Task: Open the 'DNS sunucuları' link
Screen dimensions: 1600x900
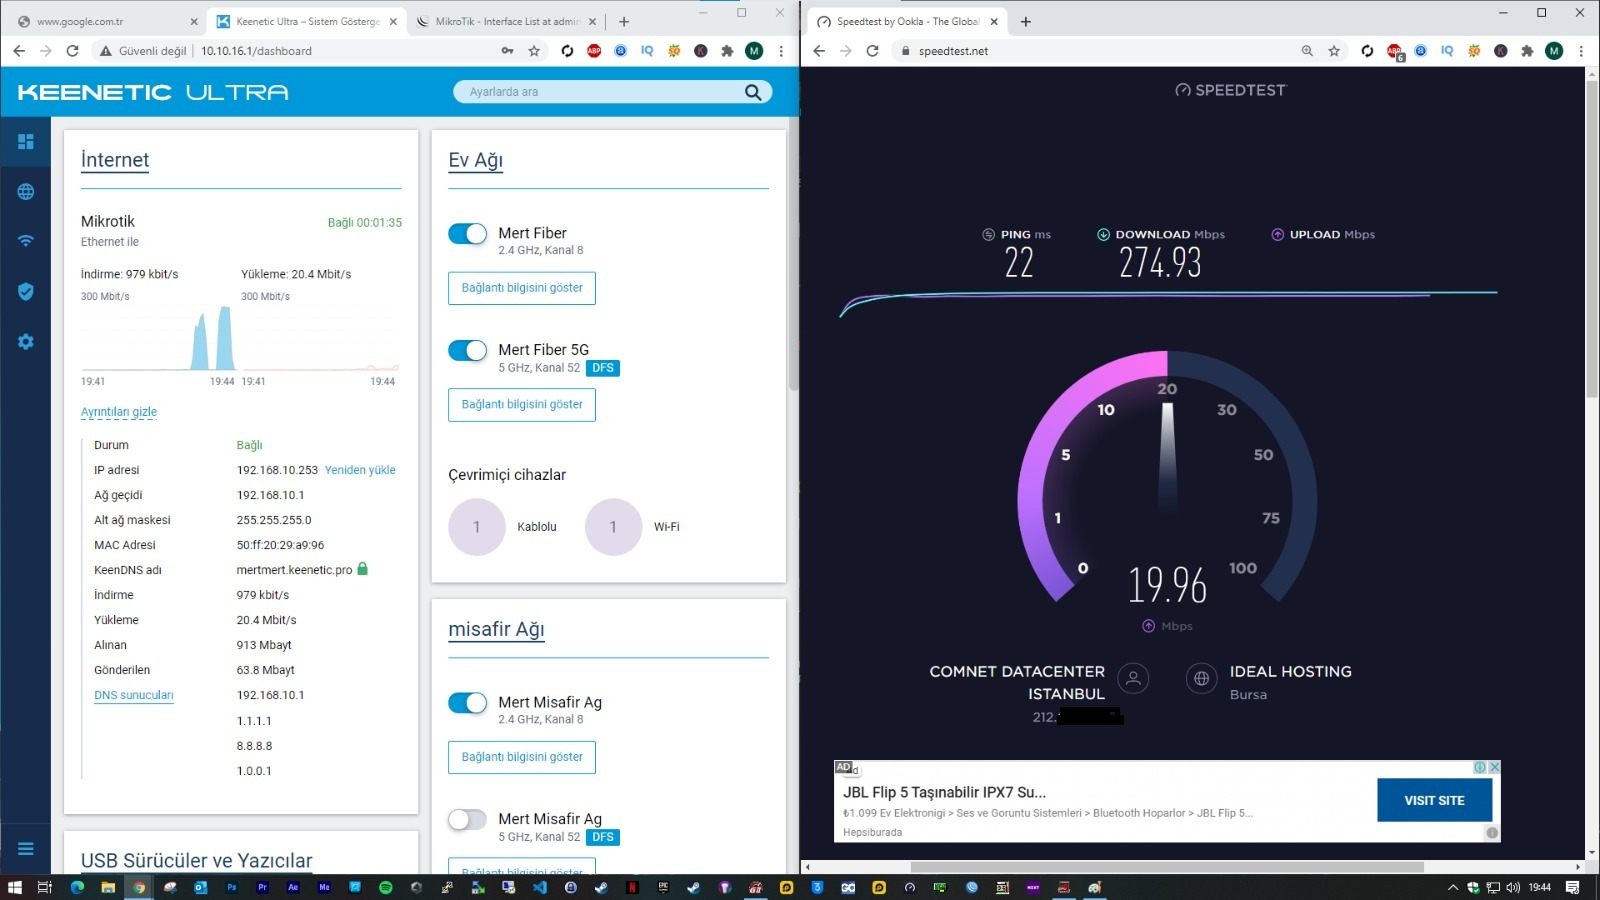Action: [134, 695]
